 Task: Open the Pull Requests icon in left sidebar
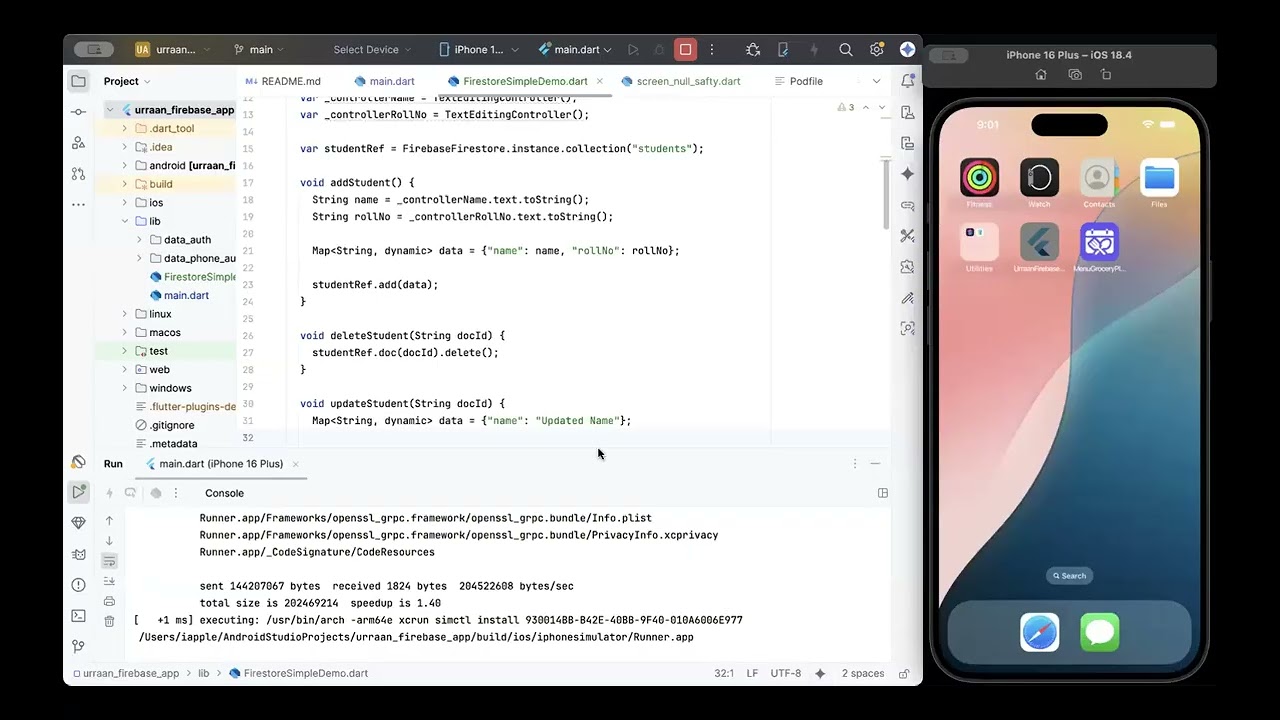78,173
